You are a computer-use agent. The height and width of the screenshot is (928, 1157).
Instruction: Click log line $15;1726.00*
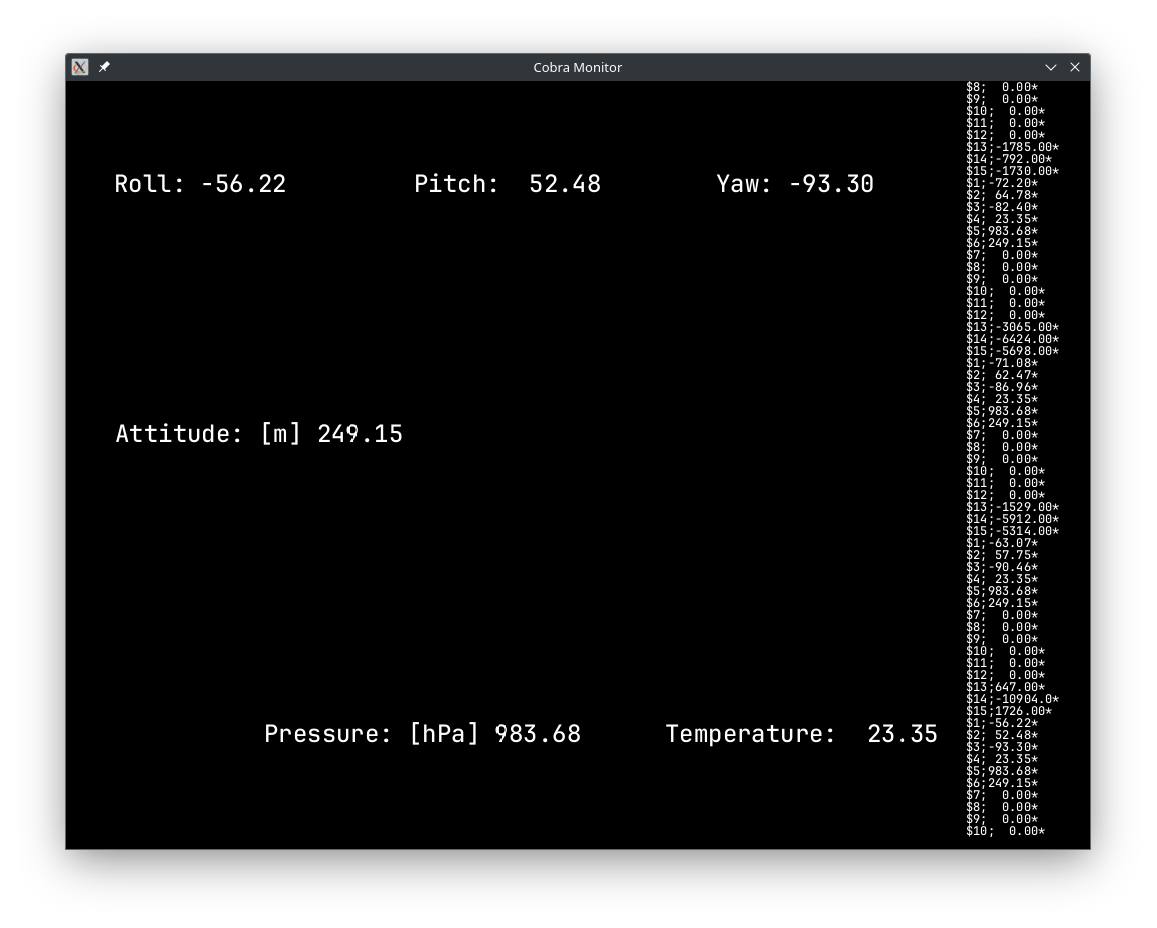(x=1009, y=711)
